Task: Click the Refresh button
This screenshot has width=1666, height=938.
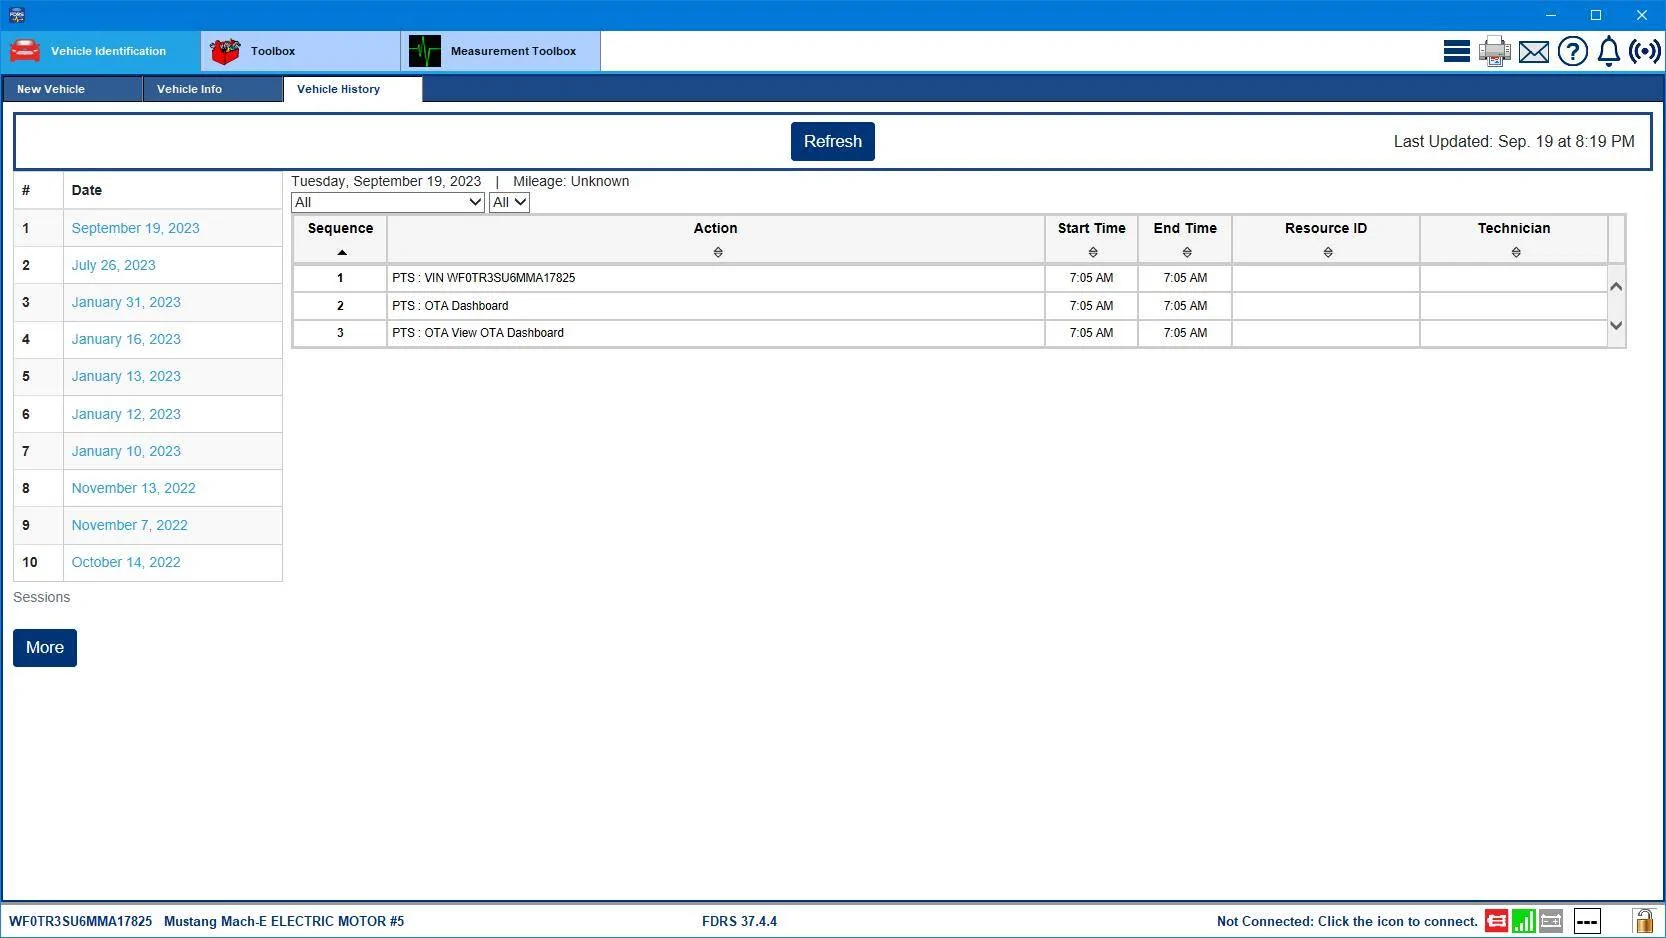Action: pos(833,141)
